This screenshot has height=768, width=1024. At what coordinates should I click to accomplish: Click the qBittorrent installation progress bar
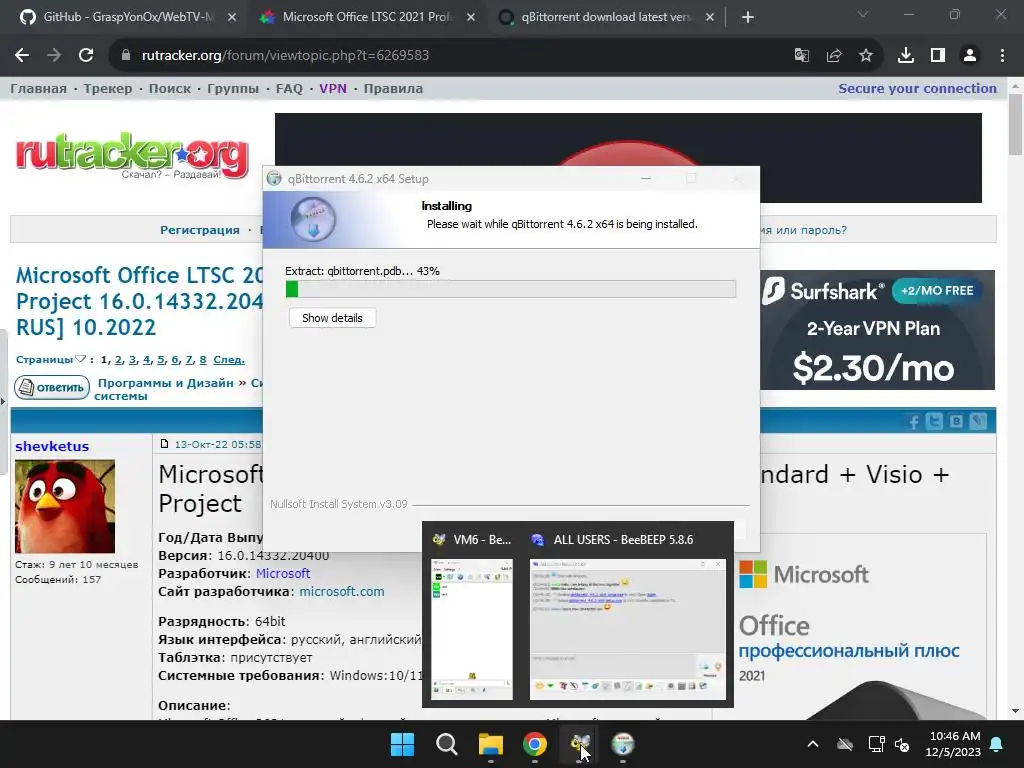pyautogui.click(x=511, y=289)
